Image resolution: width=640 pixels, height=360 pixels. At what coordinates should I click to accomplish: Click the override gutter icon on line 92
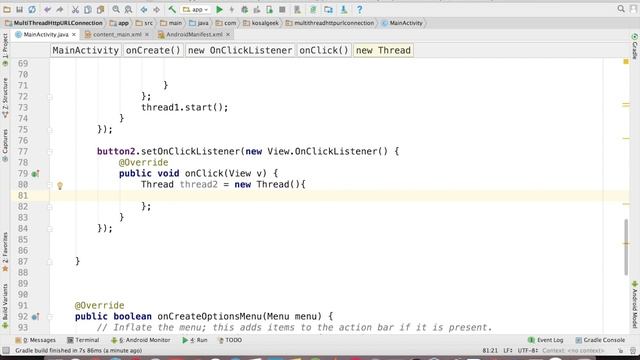click(36, 317)
